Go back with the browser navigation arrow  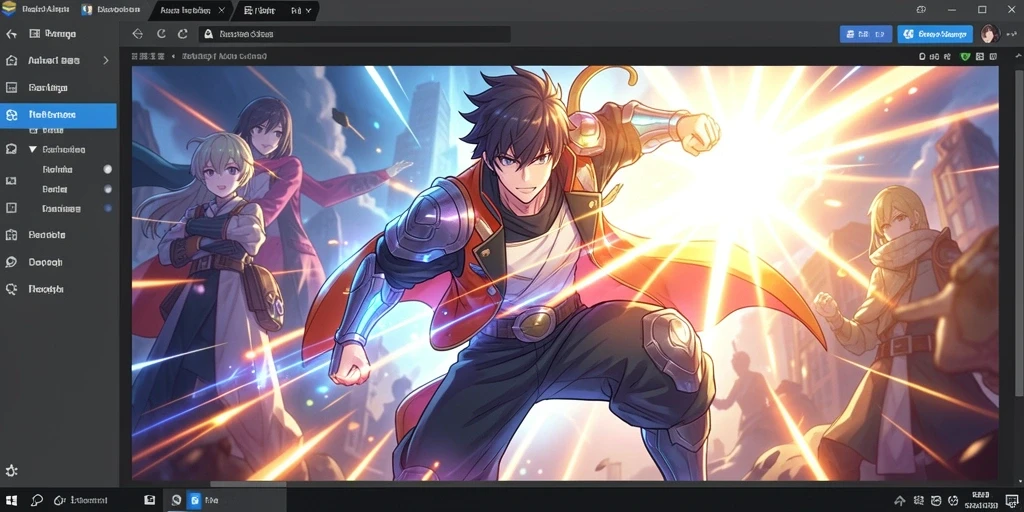pos(137,34)
